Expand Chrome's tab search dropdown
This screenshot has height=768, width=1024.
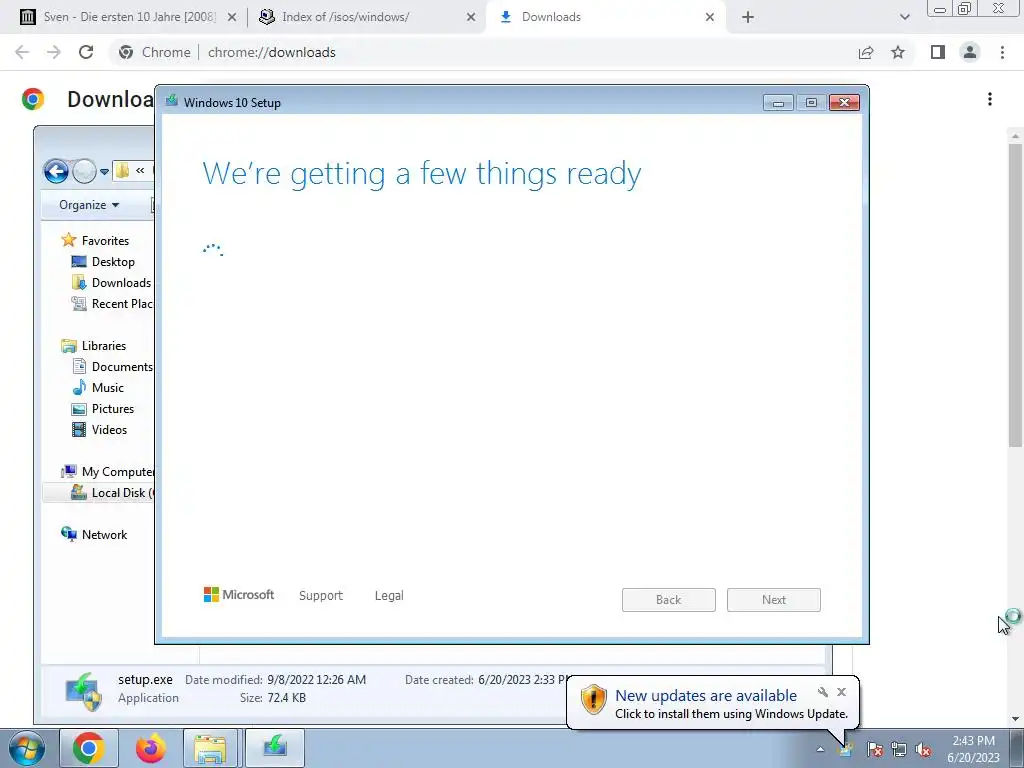904,17
